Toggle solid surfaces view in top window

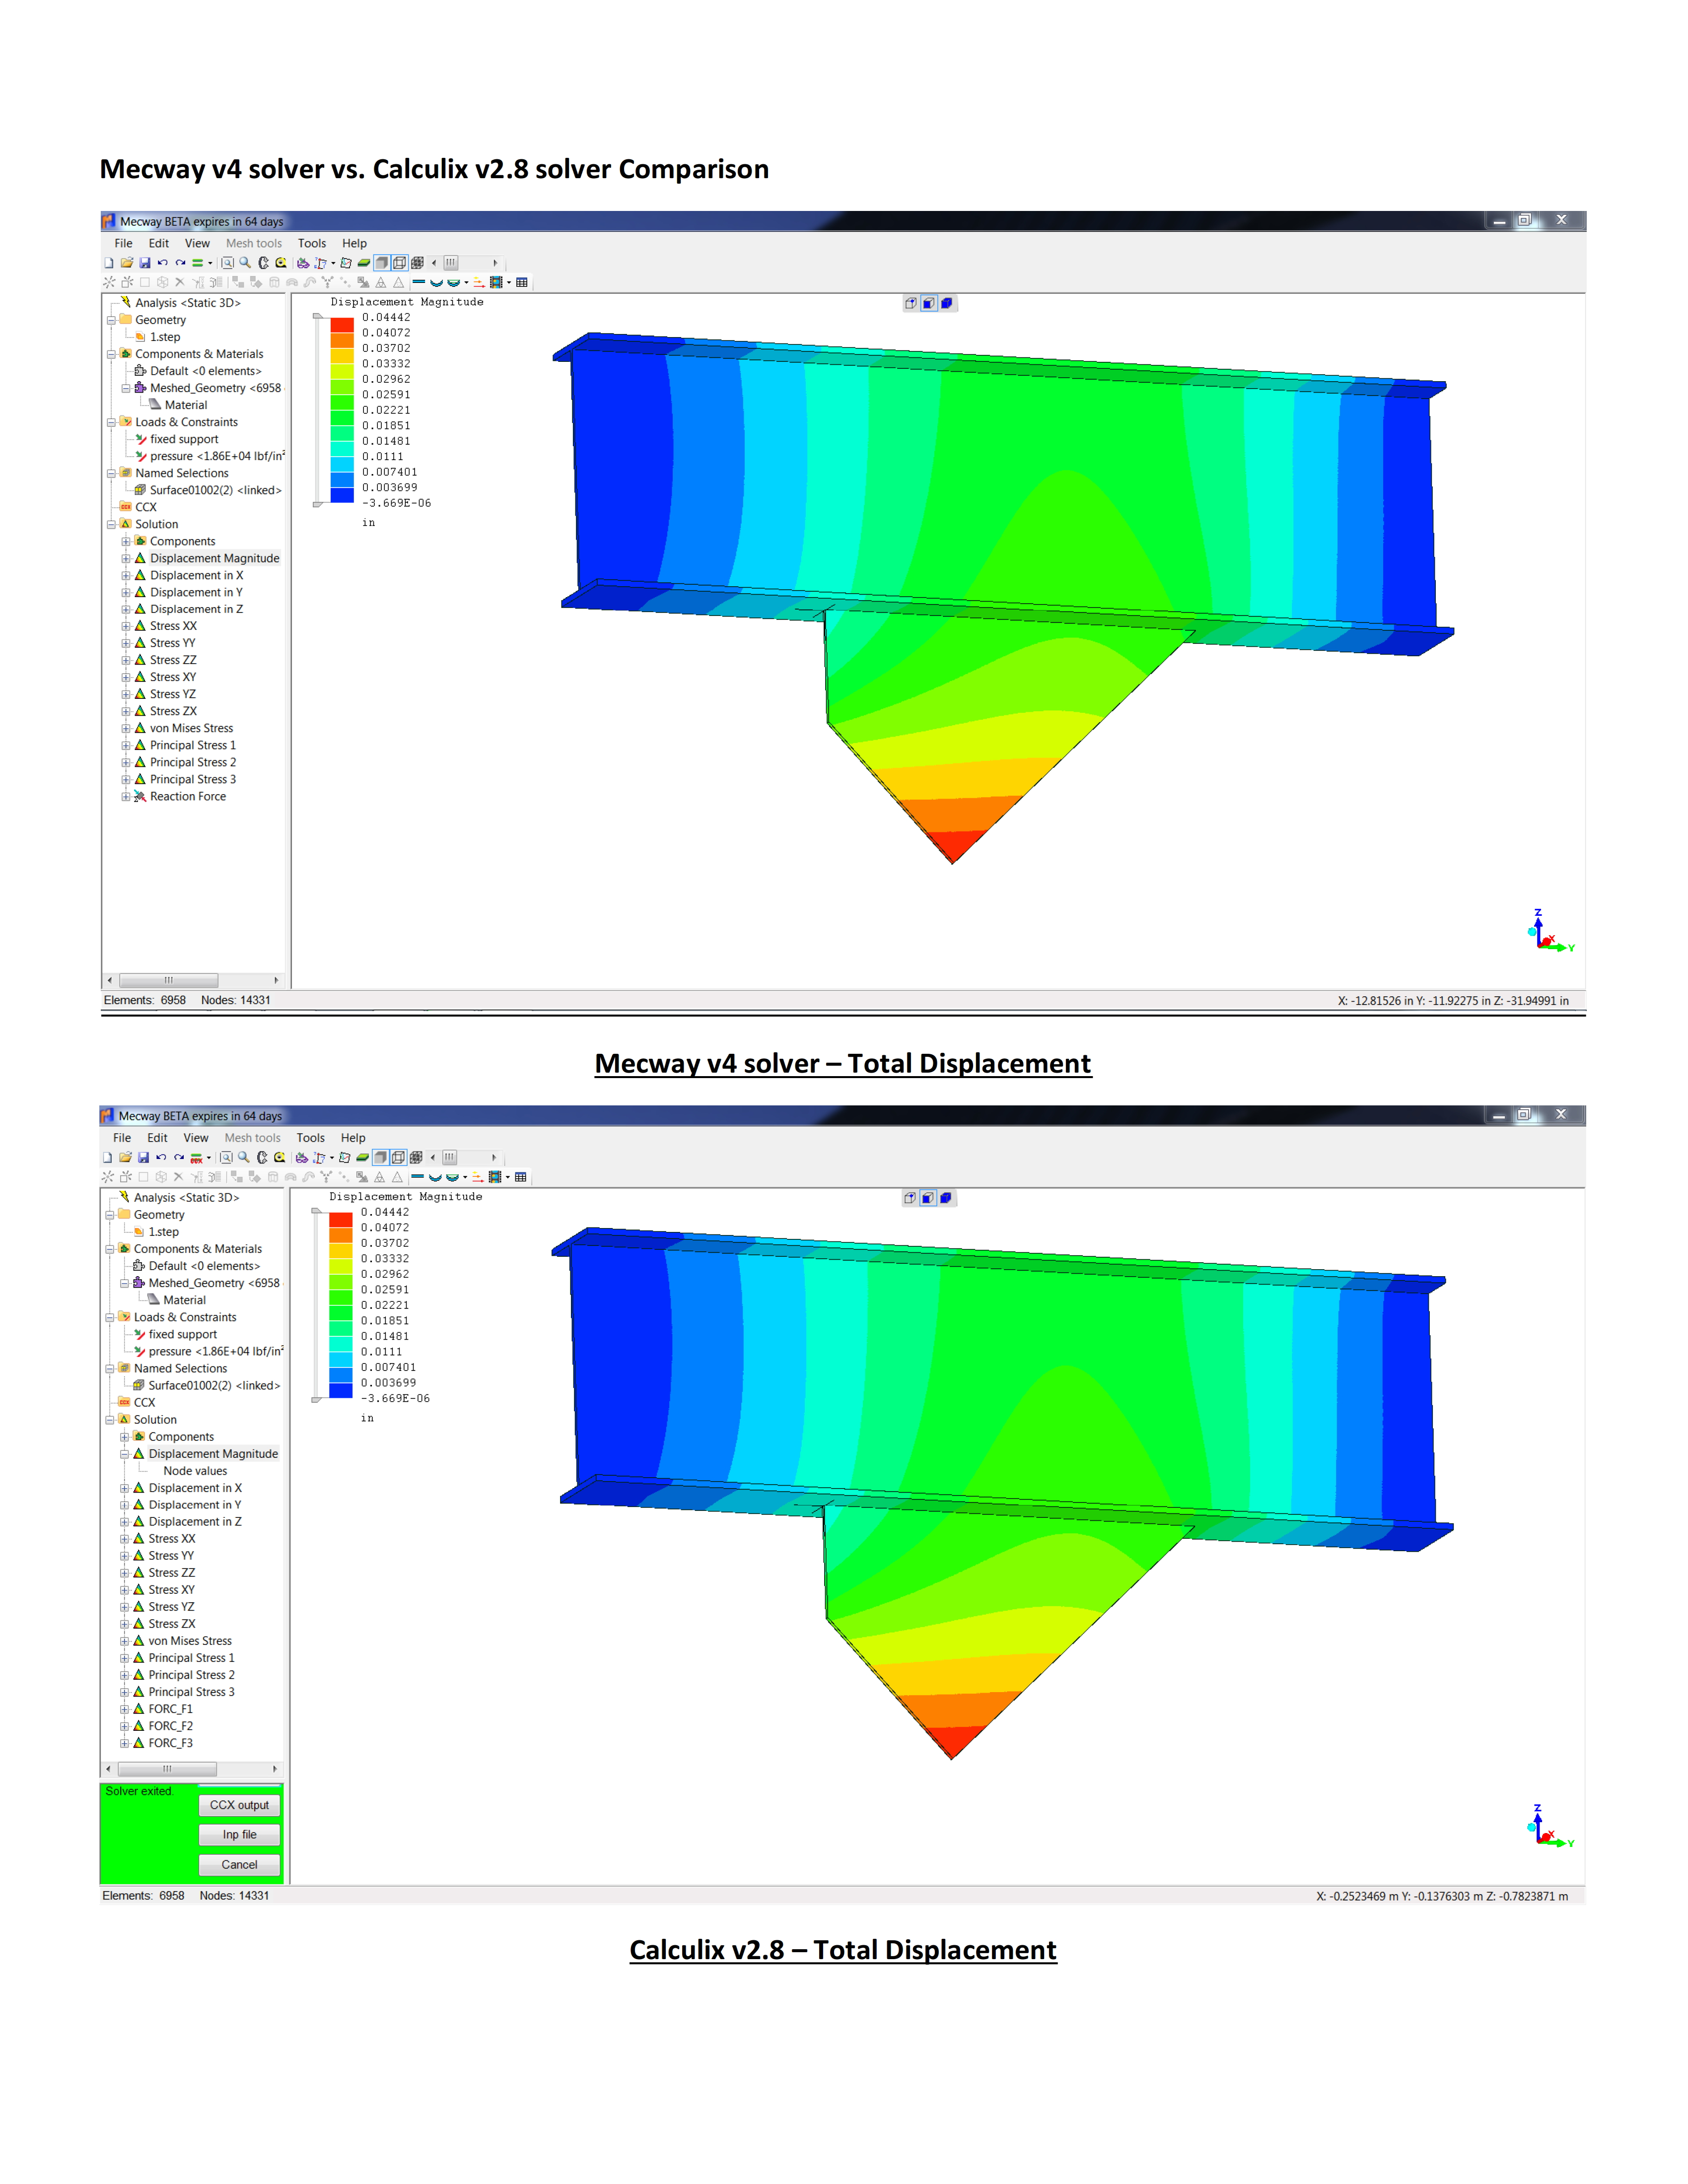(382, 263)
